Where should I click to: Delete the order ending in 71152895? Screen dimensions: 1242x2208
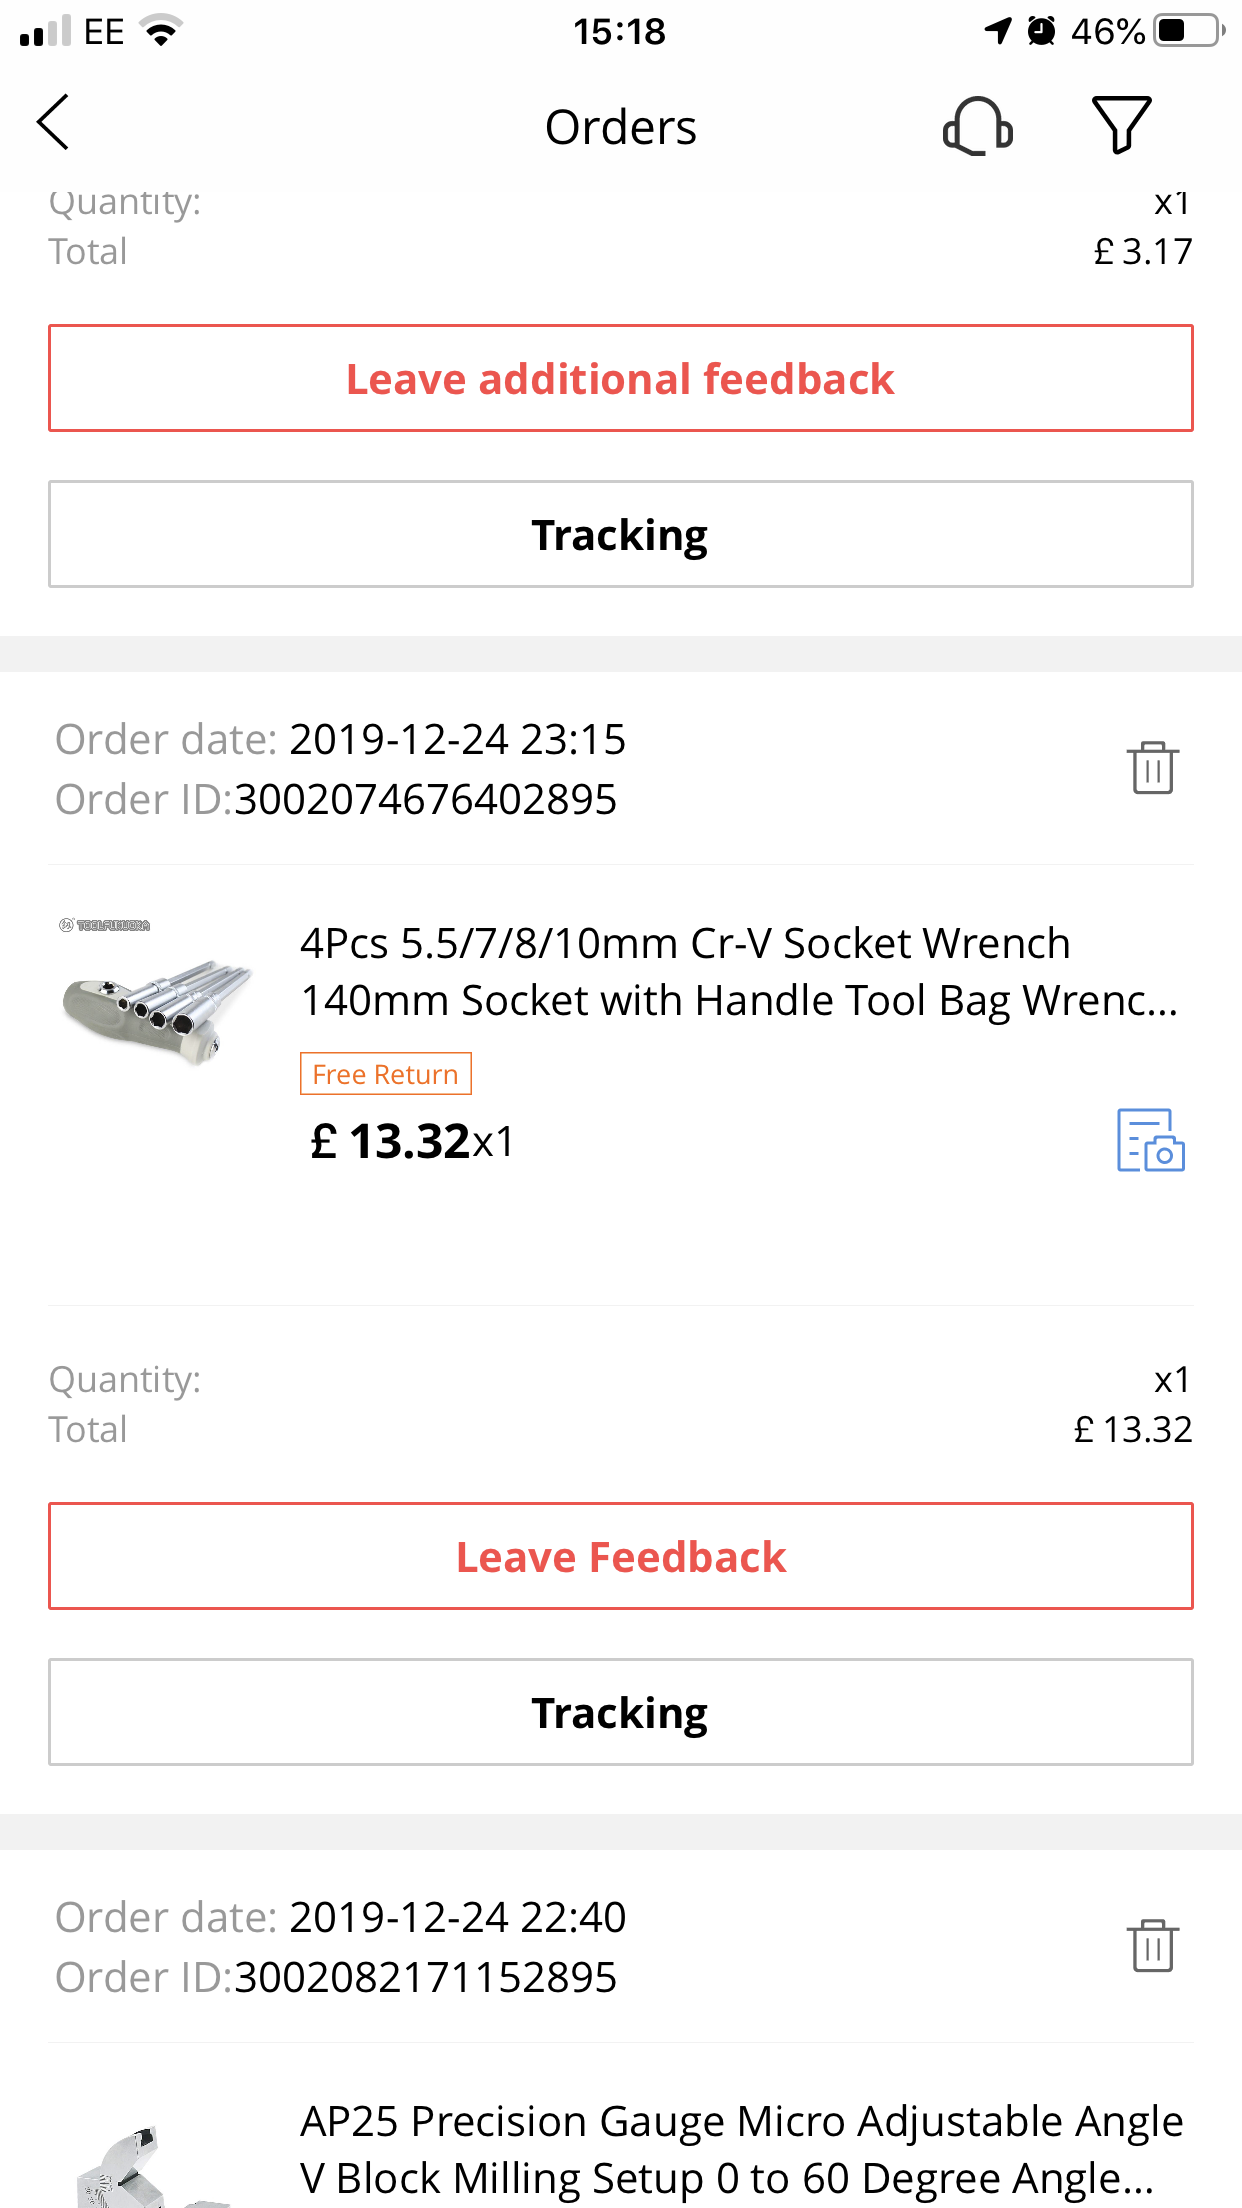pyautogui.click(x=1152, y=1946)
